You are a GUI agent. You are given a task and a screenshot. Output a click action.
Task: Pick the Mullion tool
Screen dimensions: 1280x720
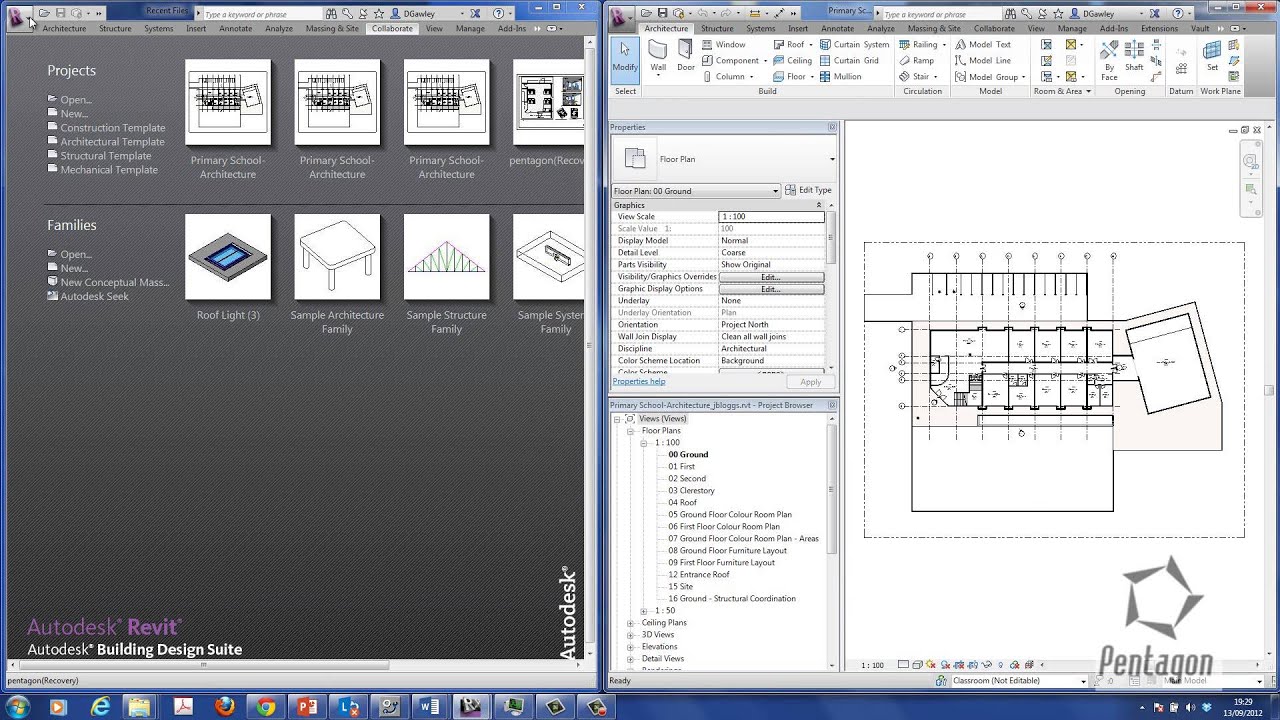(840, 77)
